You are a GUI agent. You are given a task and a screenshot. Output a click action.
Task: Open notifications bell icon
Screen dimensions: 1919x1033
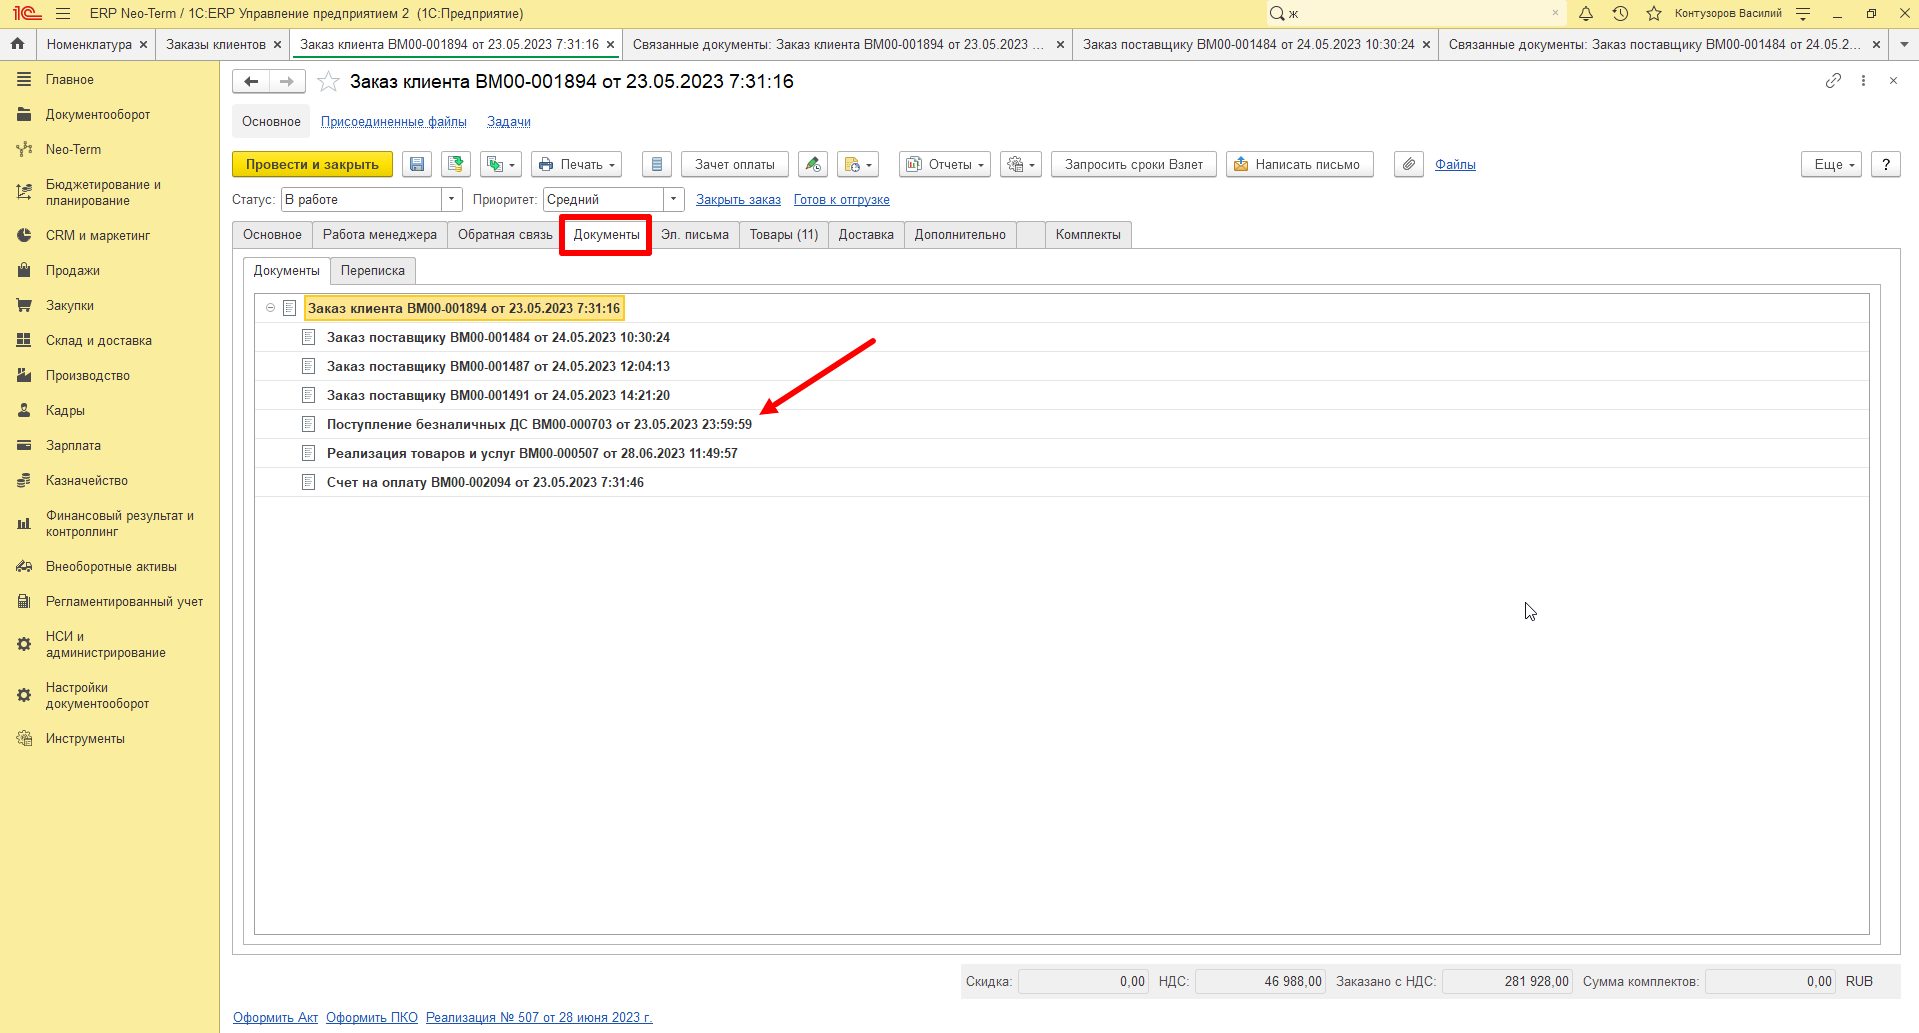click(x=1586, y=13)
